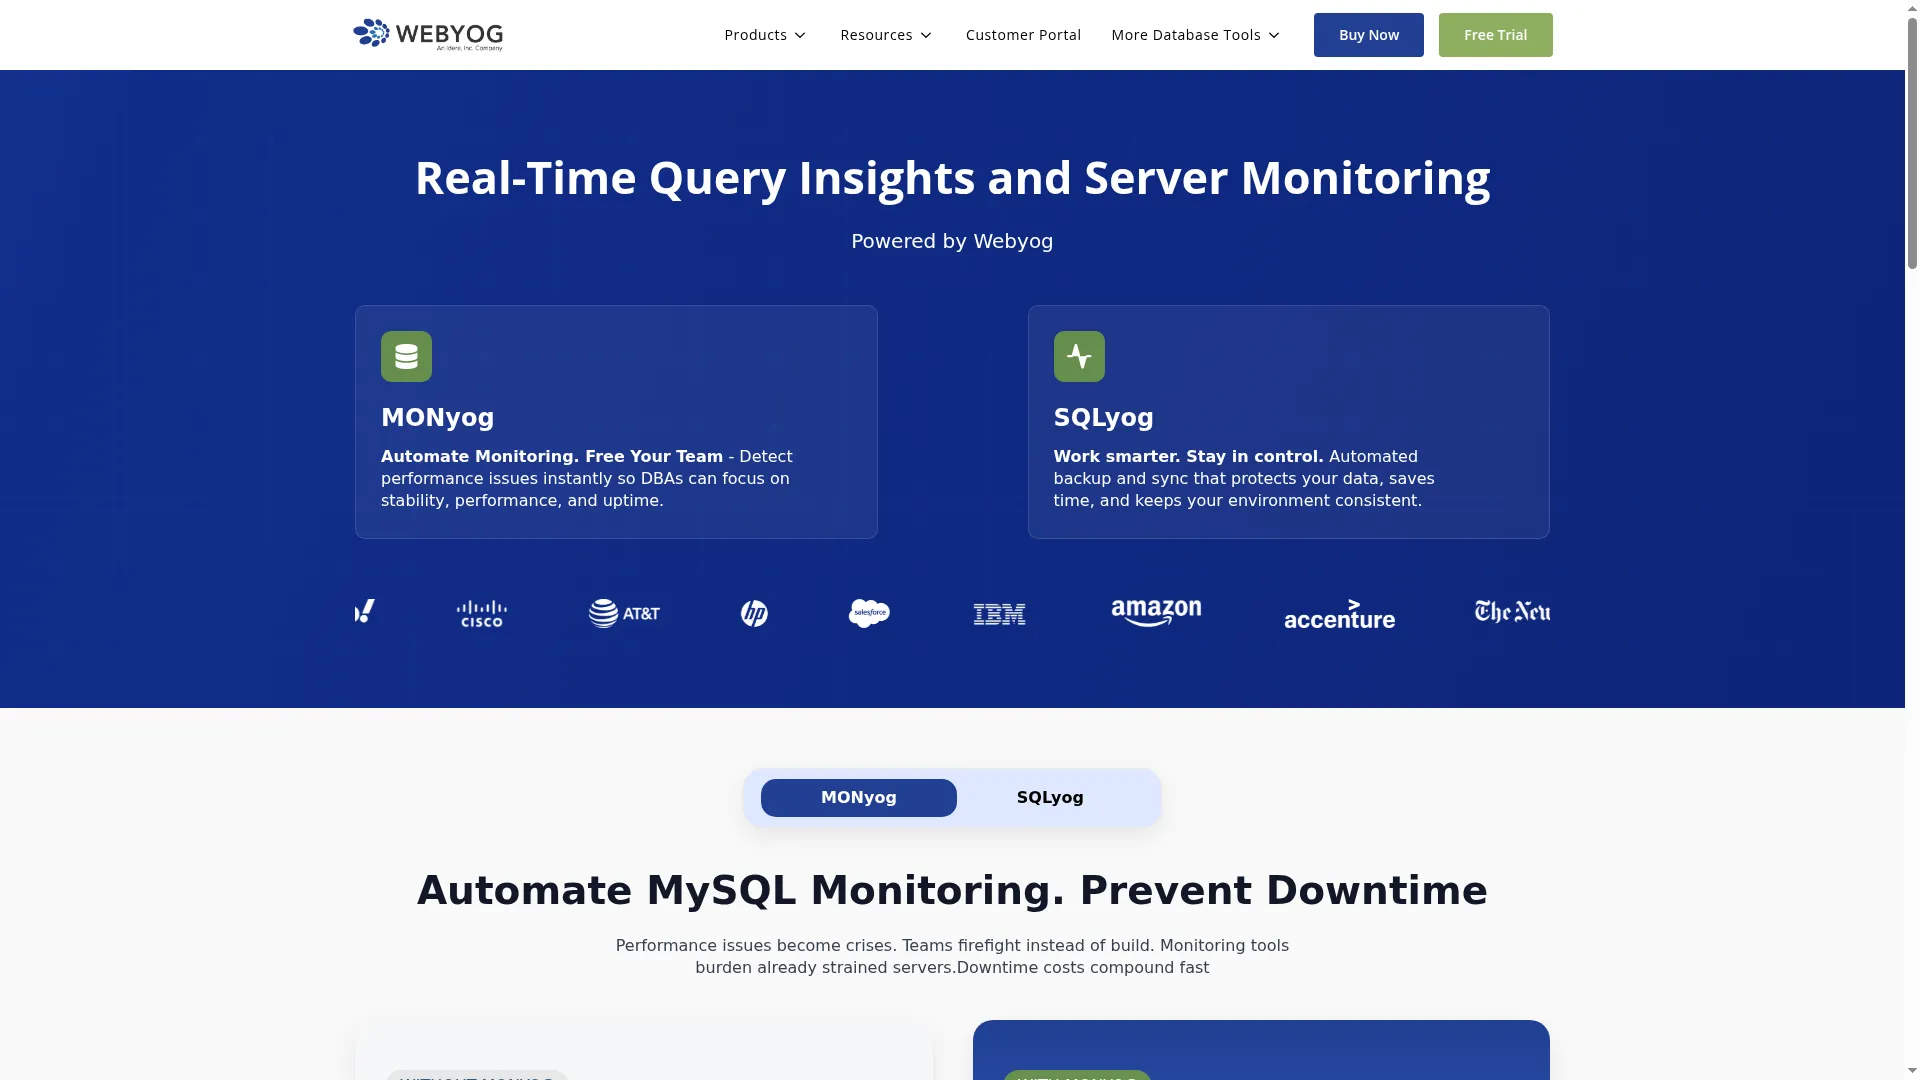The image size is (1920, 1080).
Task: Click the IBM logo in carousel
Action: click(x=1000, y=614)
